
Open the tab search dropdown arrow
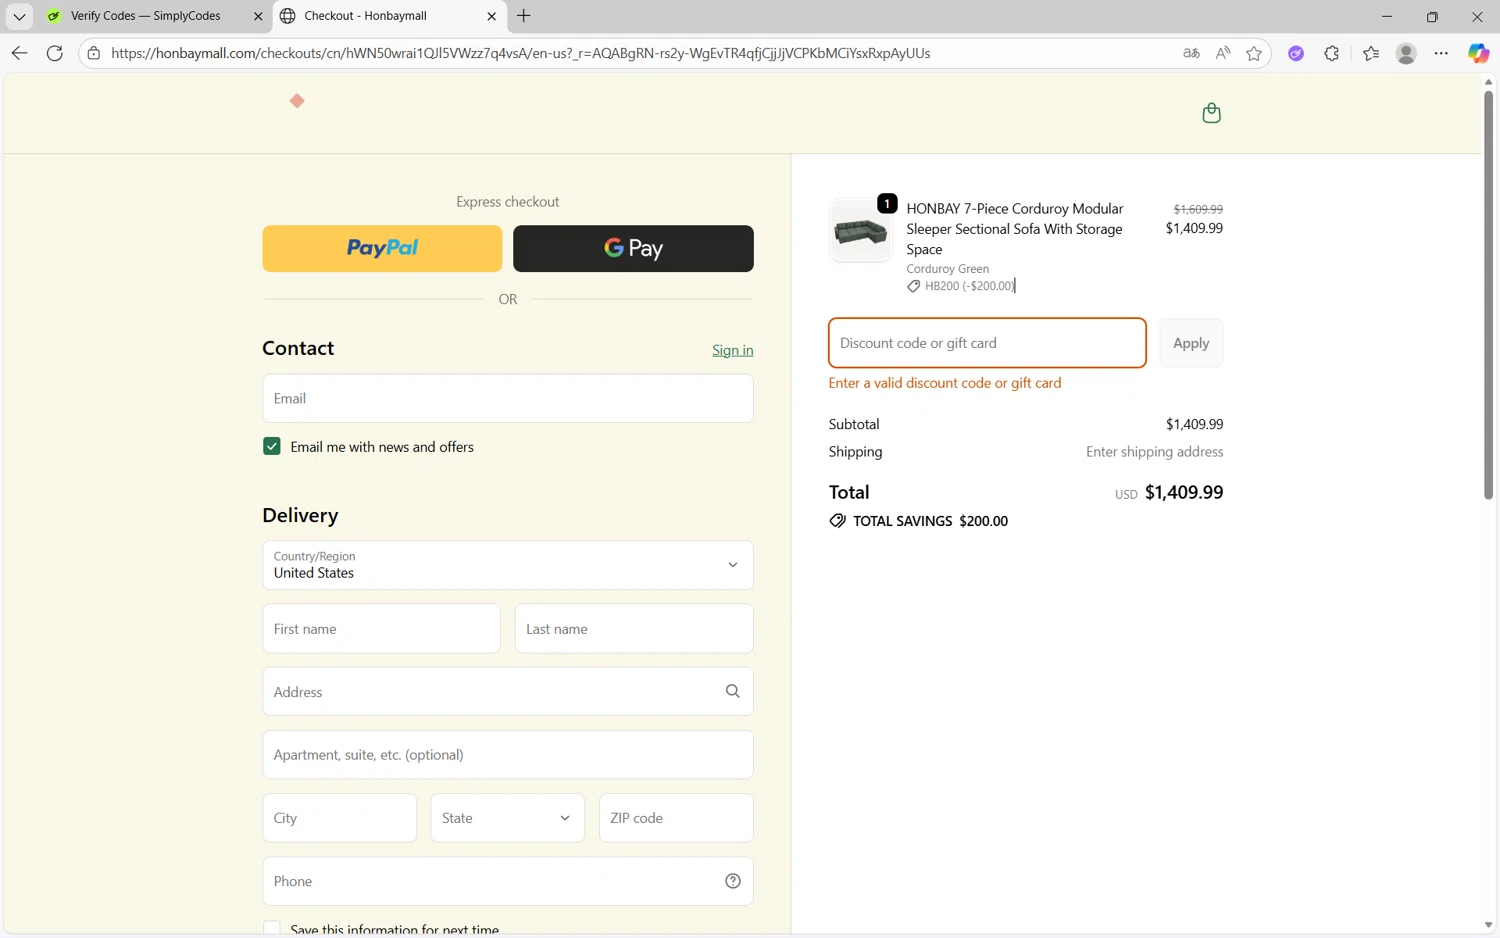19,16
